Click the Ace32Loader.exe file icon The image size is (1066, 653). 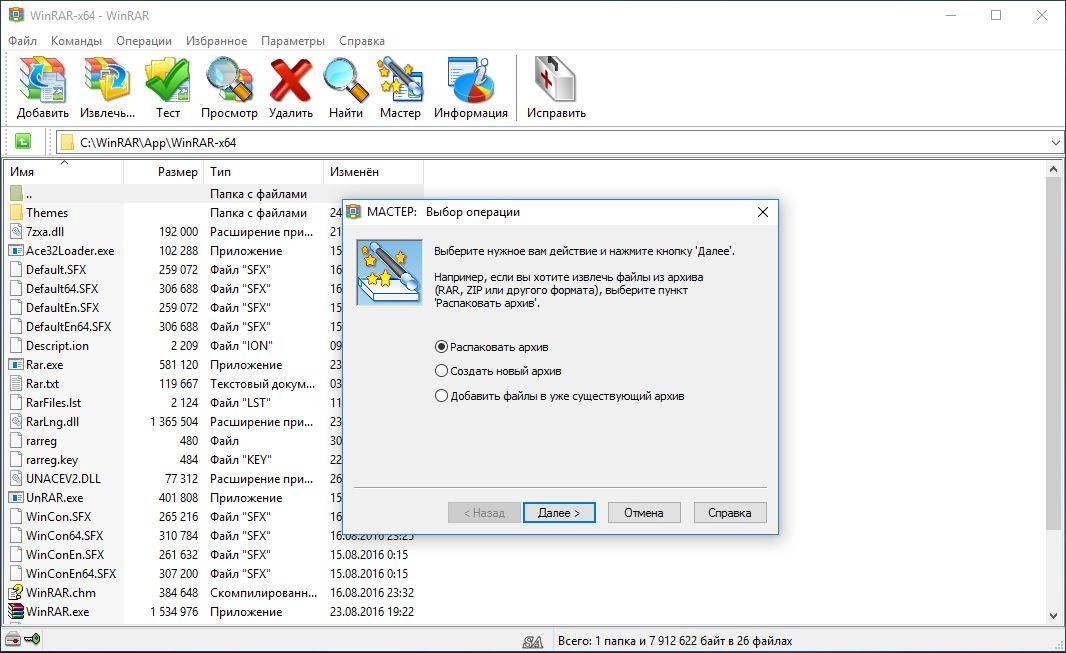pos(16,251)
